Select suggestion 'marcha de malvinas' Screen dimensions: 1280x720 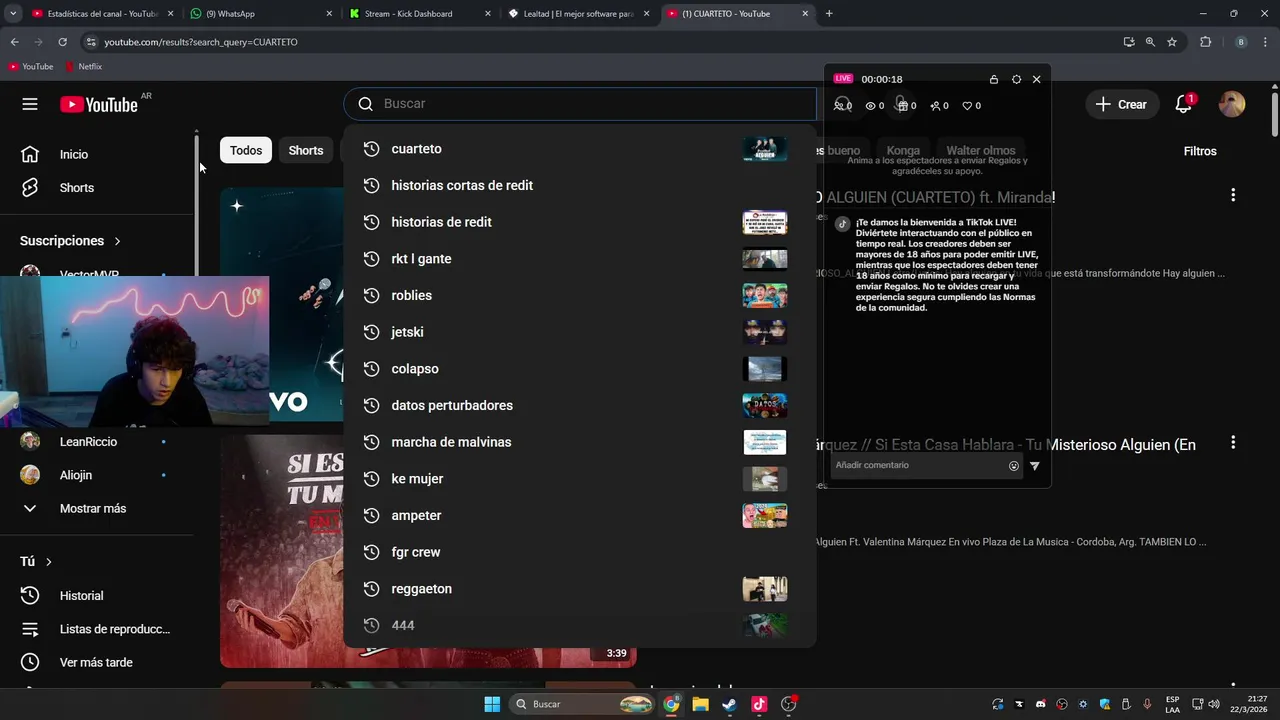click(x=580, y=442)
